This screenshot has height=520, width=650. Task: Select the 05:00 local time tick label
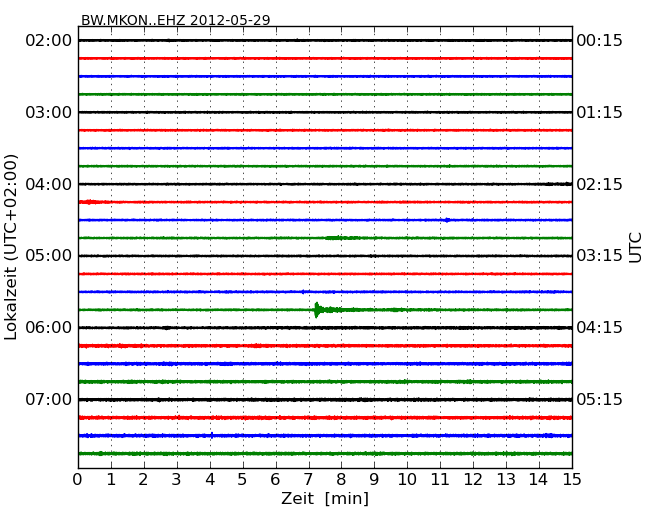click(49, 255)
